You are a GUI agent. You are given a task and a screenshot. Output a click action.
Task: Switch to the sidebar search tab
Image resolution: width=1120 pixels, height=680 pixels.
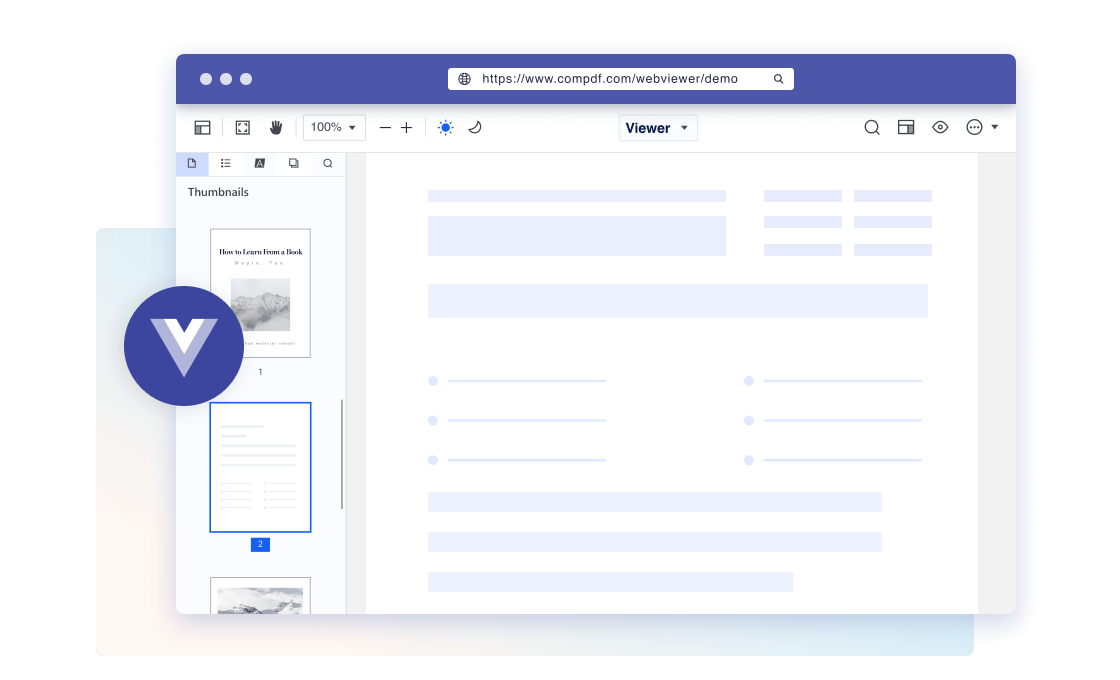(328, 164)
